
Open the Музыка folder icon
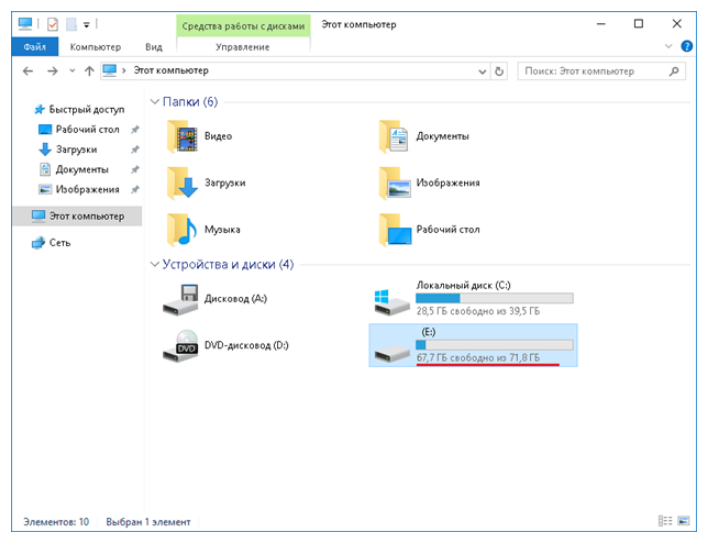coord(182,229)
